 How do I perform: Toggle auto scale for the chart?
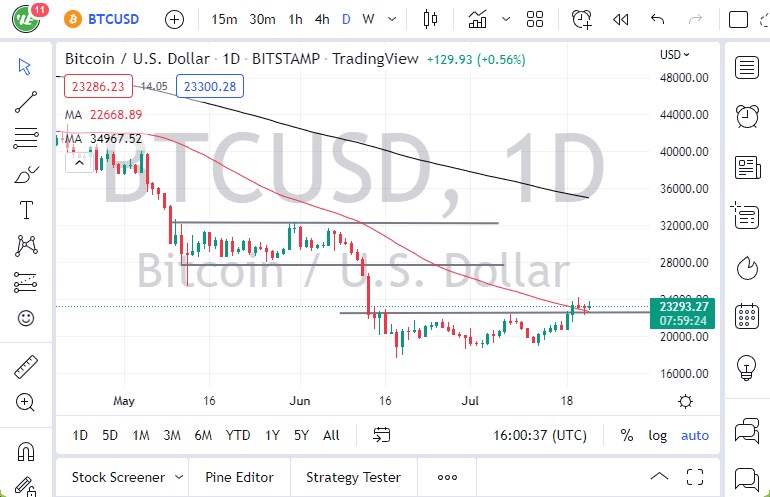[x=694, y=435]
